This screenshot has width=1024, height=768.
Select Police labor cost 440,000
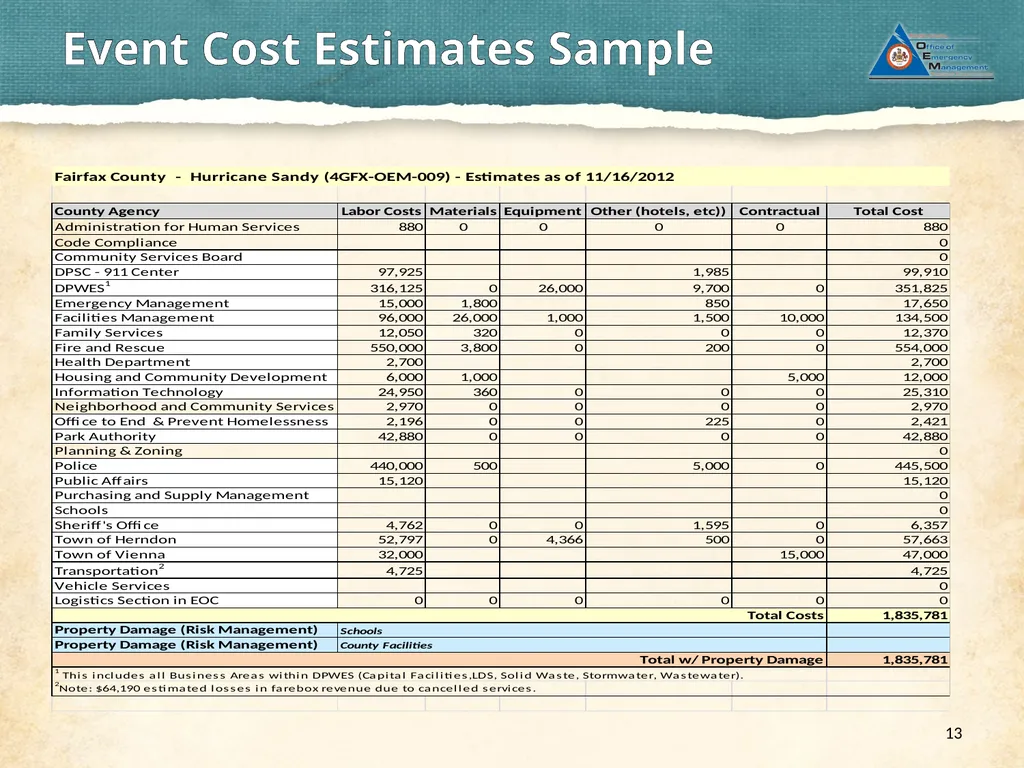[396, 466]
